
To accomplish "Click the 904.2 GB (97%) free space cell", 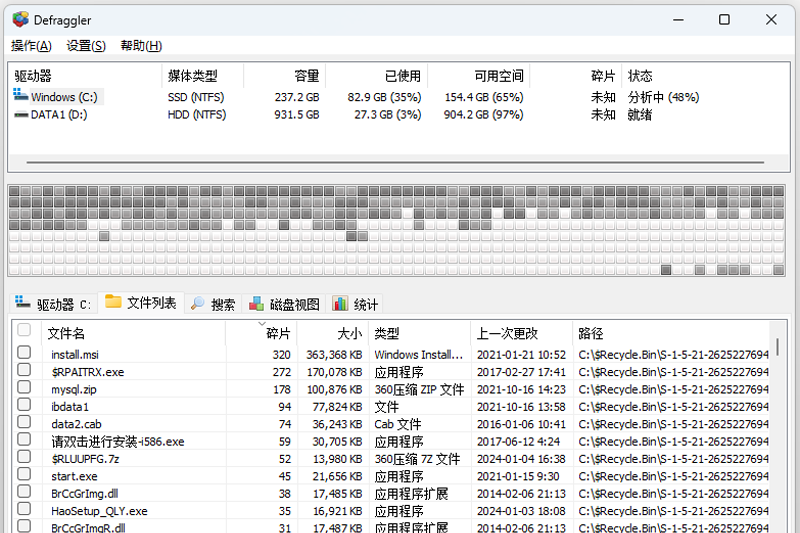I will pos(484,115).
